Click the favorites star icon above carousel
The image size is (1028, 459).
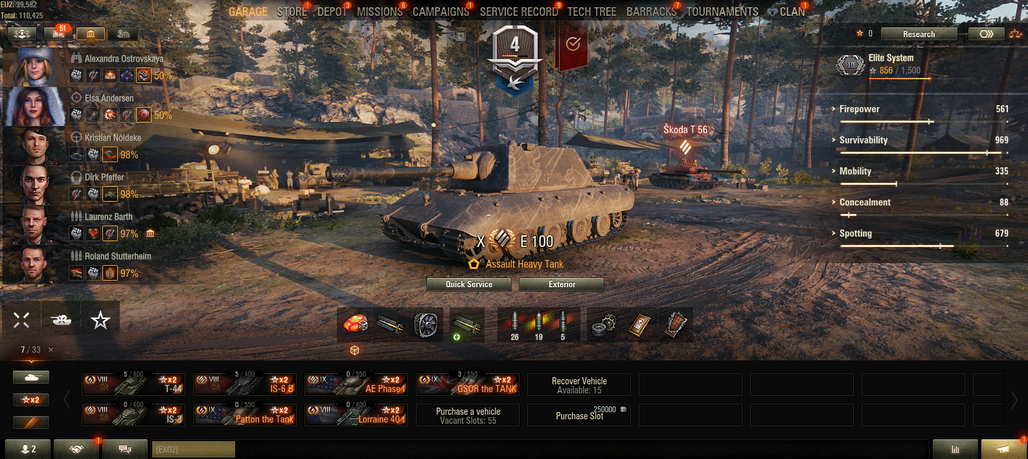100,320
